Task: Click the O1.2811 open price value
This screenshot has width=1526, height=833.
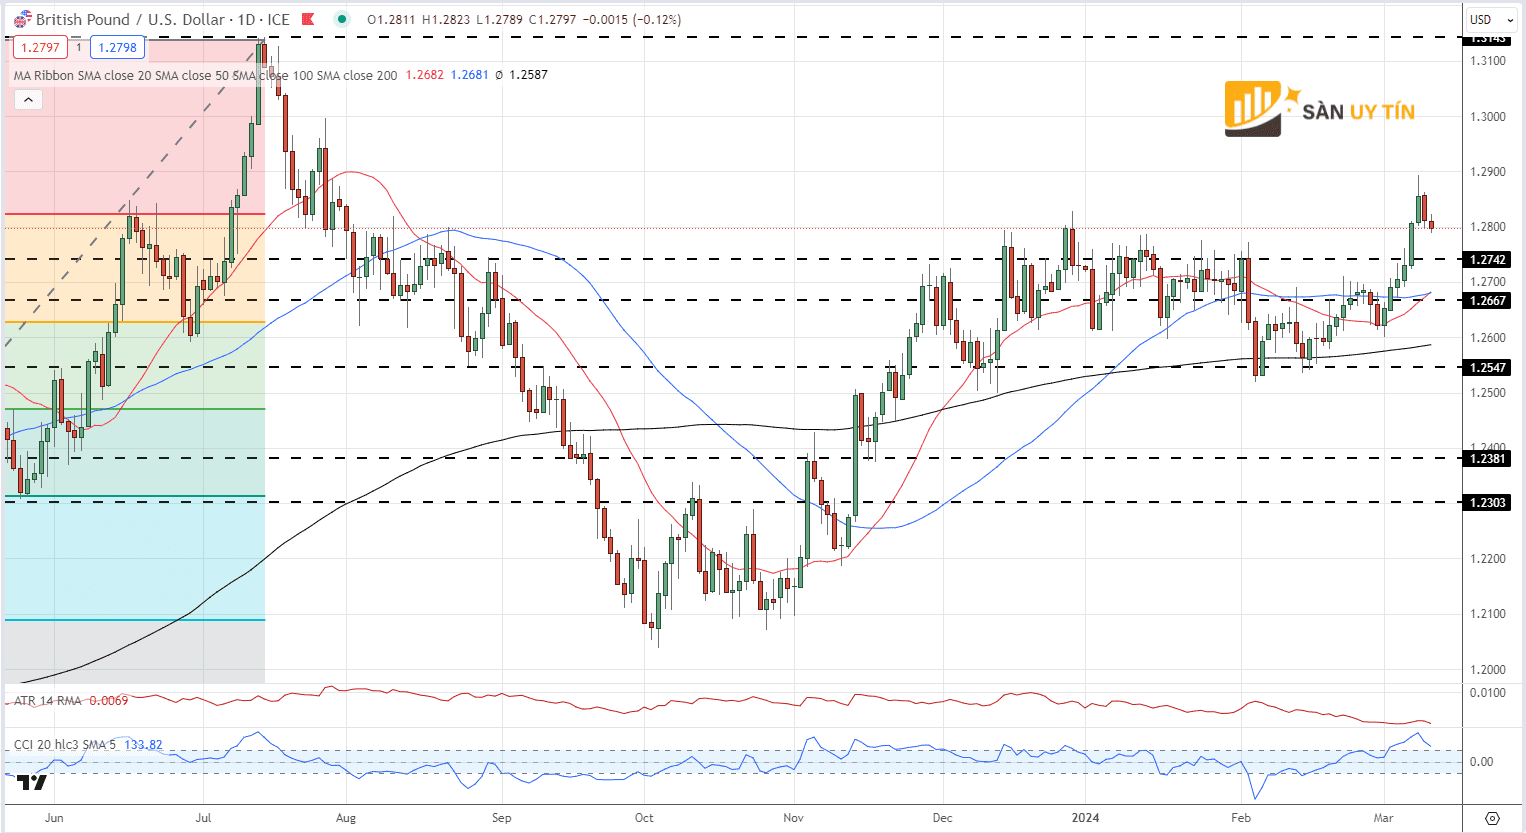Action: coord(392,19)
